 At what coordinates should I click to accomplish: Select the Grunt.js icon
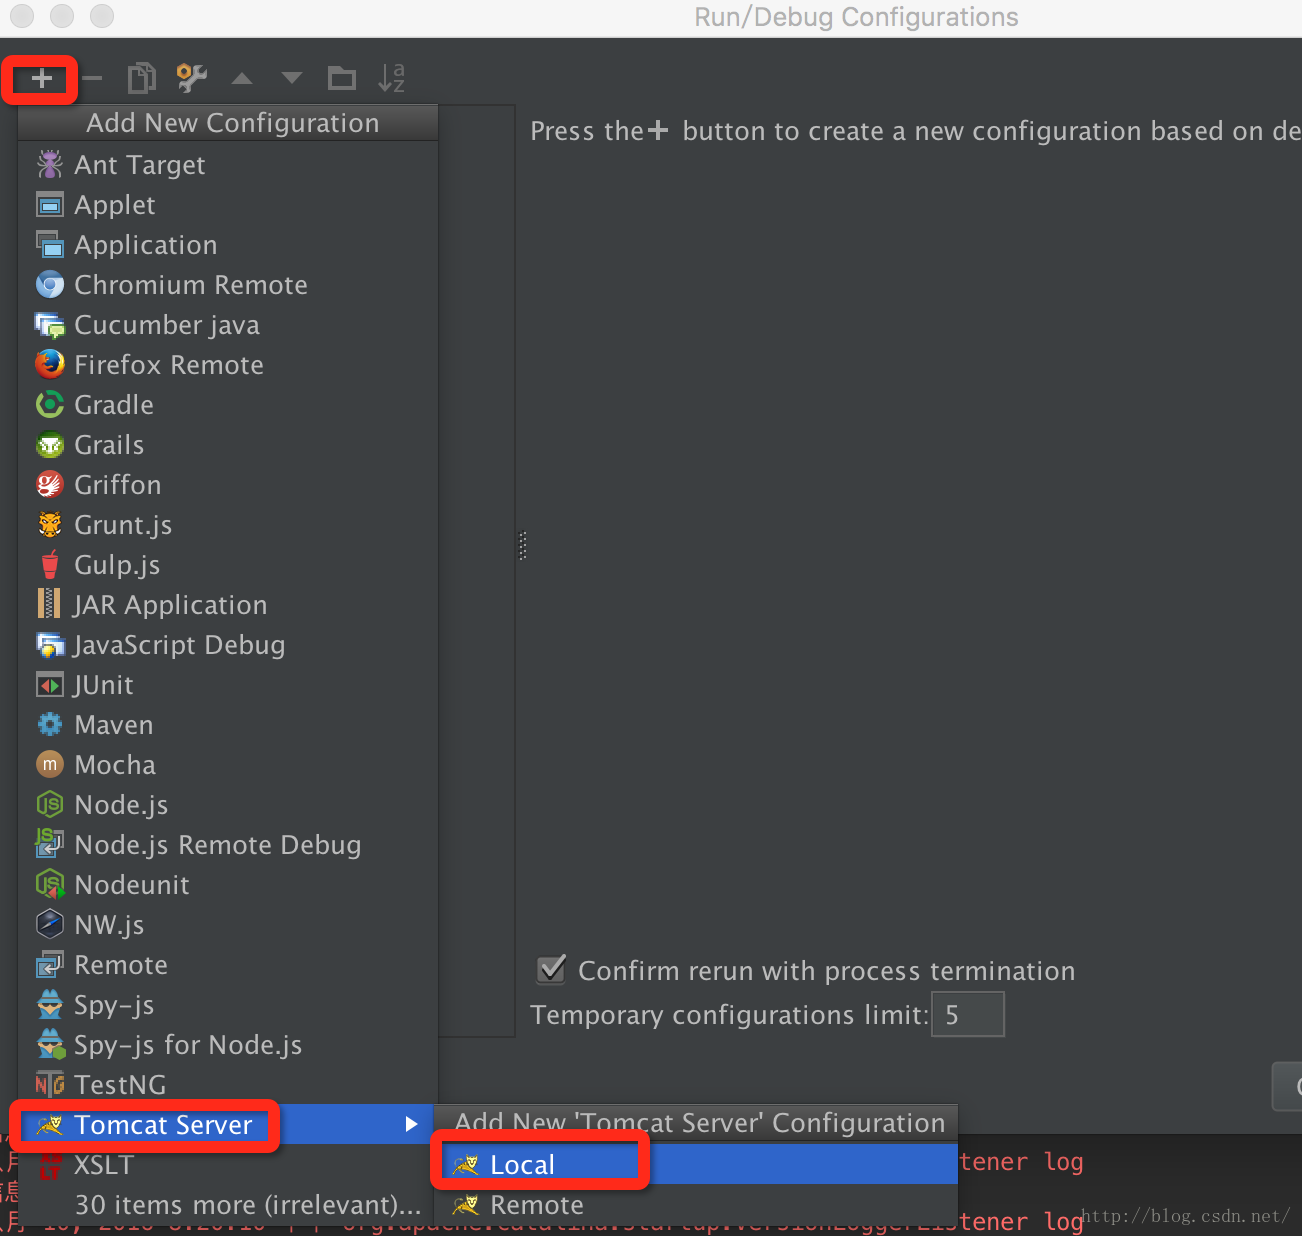tap(50, 524)
